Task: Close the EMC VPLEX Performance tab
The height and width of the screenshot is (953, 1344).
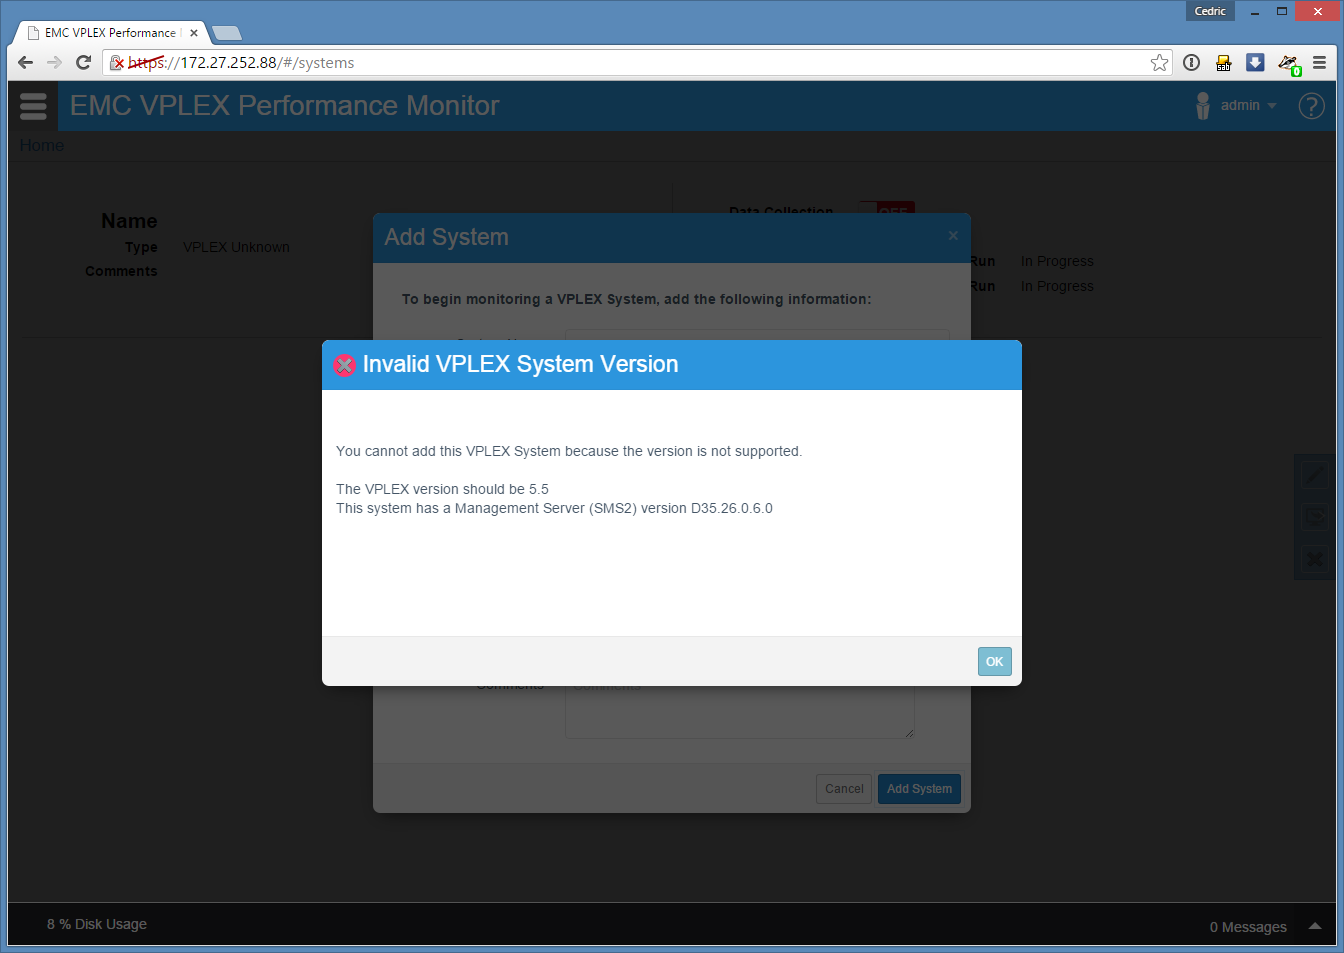Action: (194, 33)
